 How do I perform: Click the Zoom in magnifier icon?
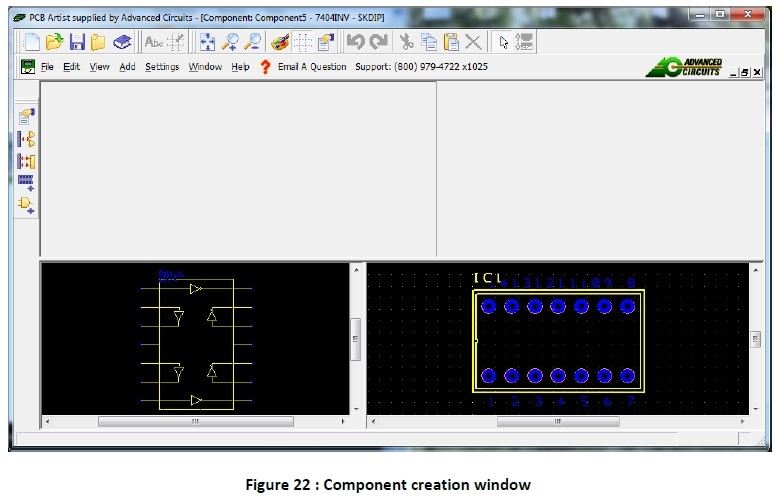(231, 42)
